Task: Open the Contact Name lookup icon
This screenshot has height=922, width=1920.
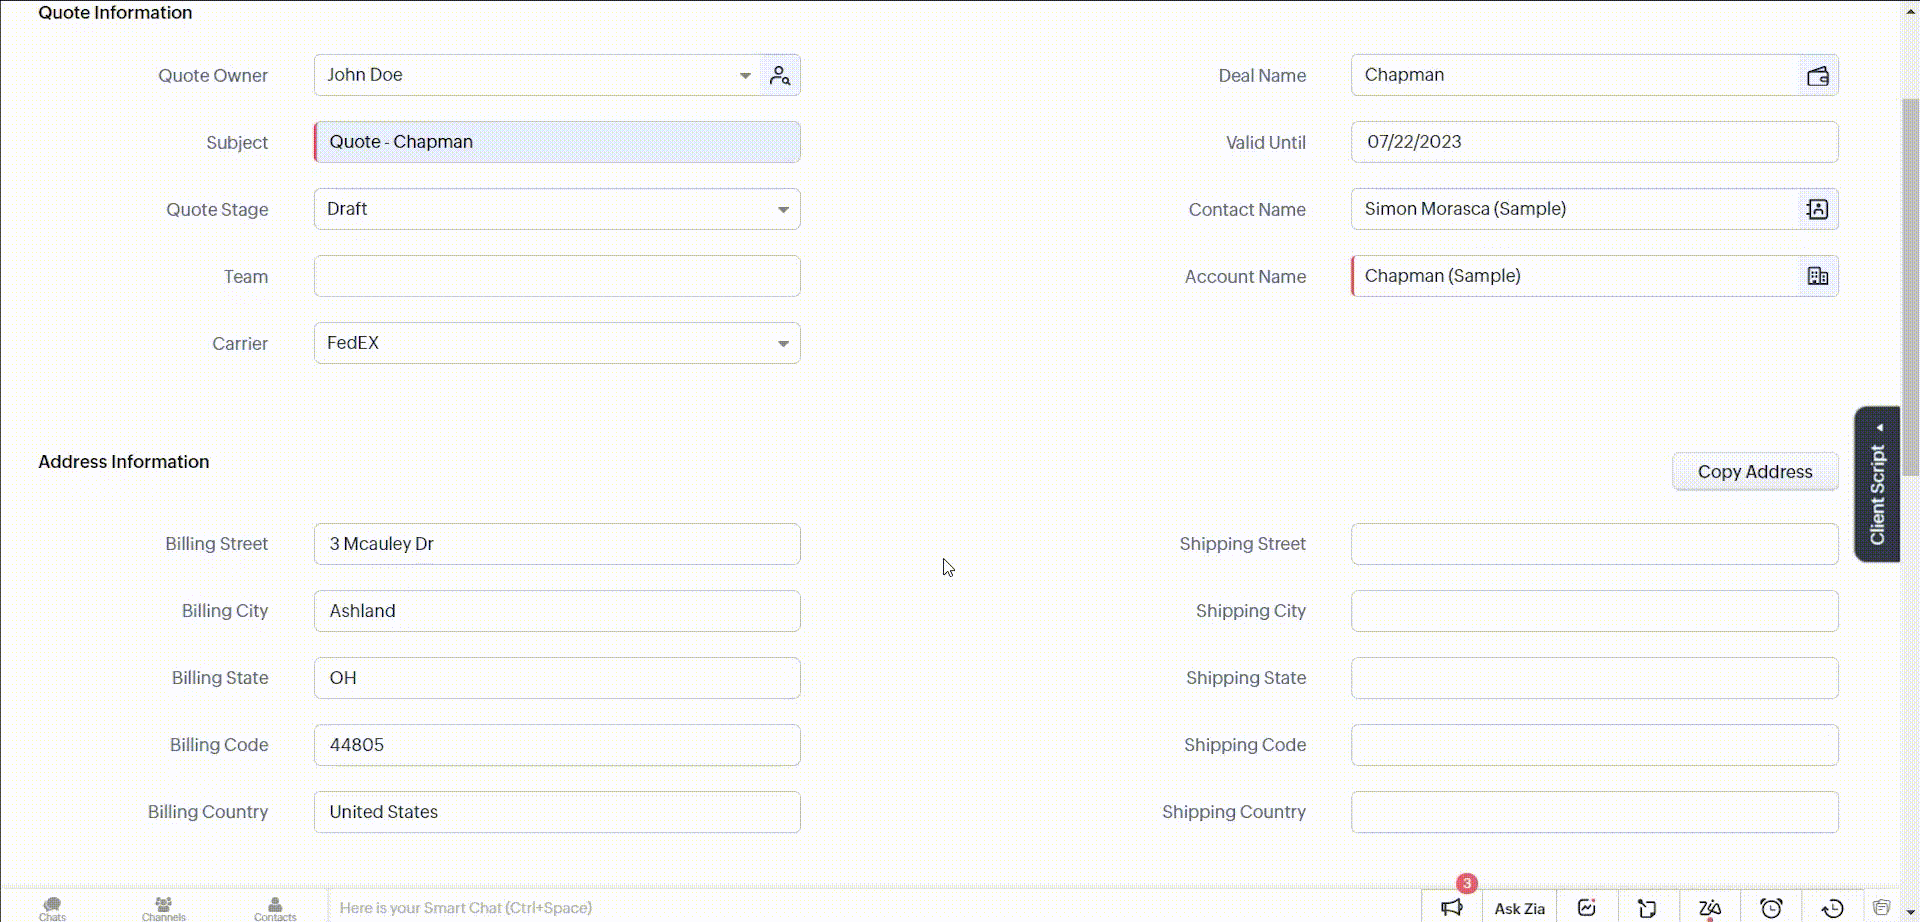Action: pos(1817,209)
